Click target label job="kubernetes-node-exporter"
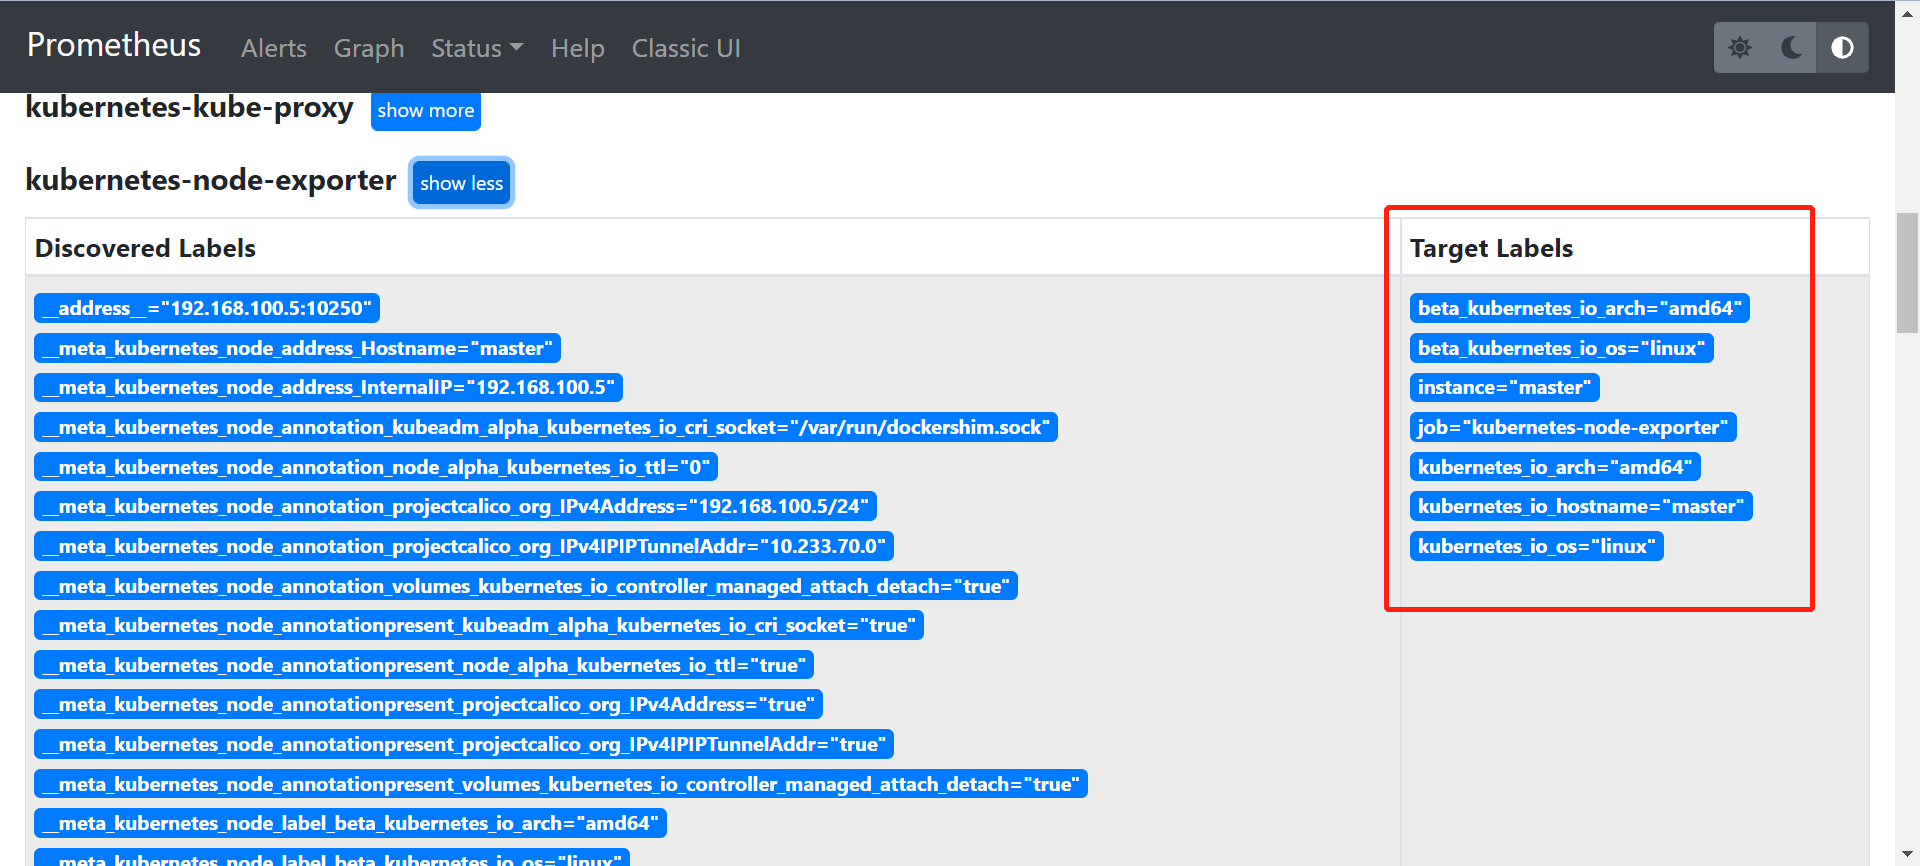 (1573, 427)
